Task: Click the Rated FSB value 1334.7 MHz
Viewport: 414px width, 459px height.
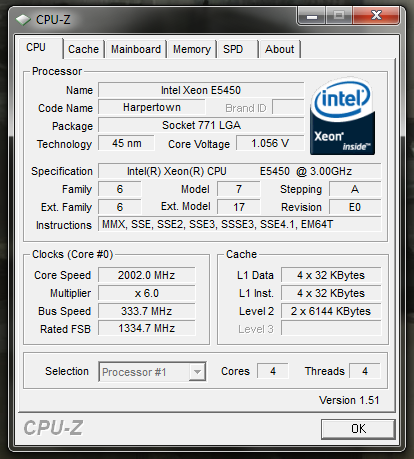Action: [147, 328]
